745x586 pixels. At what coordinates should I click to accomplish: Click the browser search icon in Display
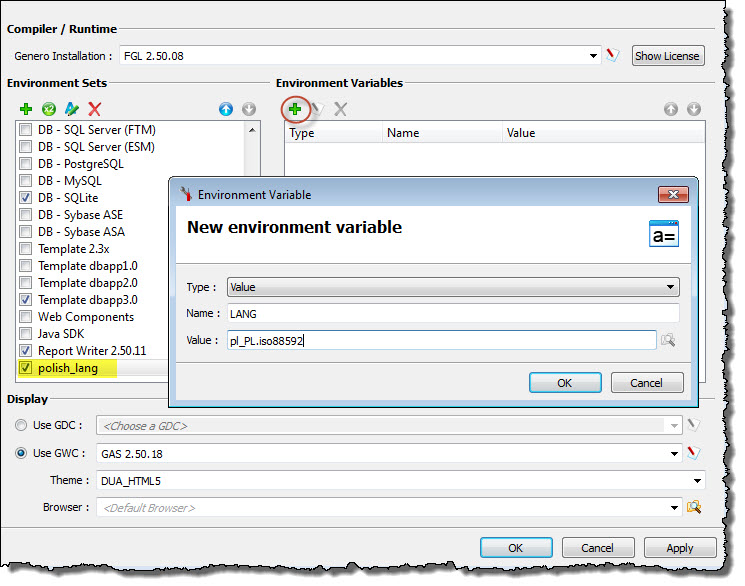click(693, 507)
